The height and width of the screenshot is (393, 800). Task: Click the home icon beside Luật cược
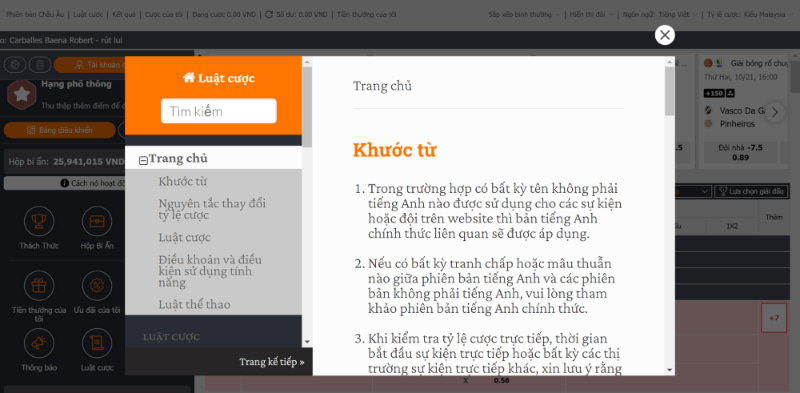pyautogui.click(x=189, y=78)
